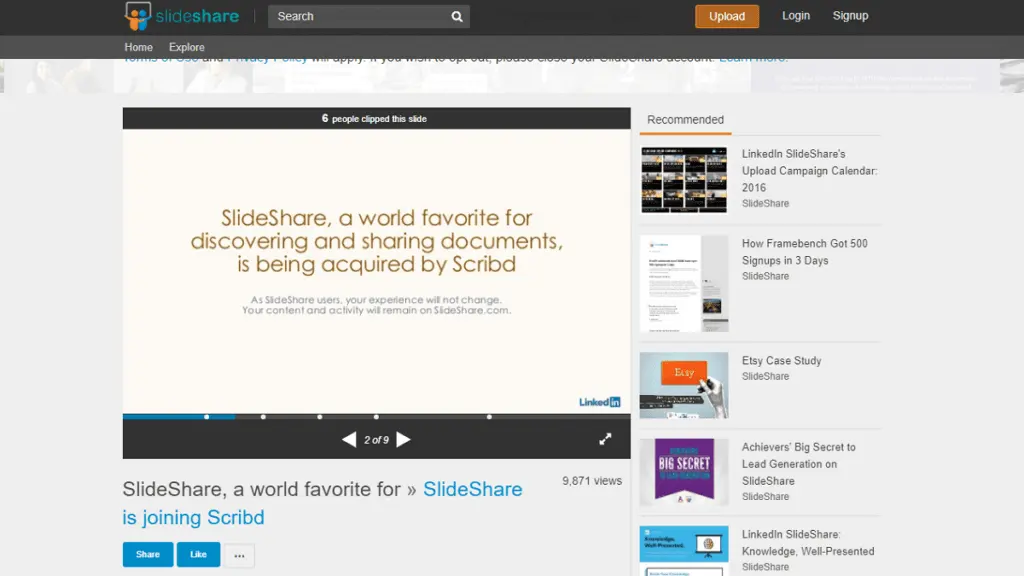Go to Home menu item

(x=138, y=47)
